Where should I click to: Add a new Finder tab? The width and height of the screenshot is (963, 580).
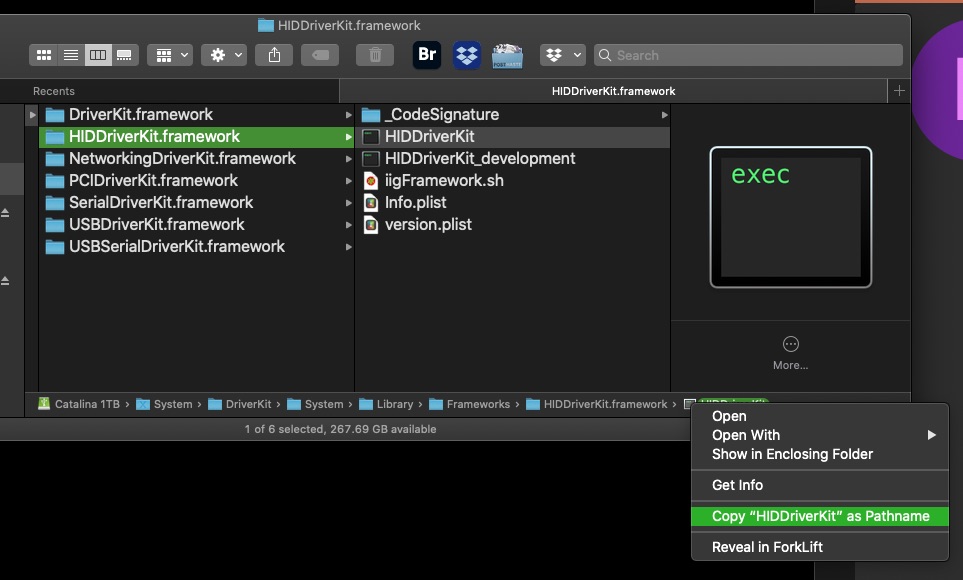899,91
